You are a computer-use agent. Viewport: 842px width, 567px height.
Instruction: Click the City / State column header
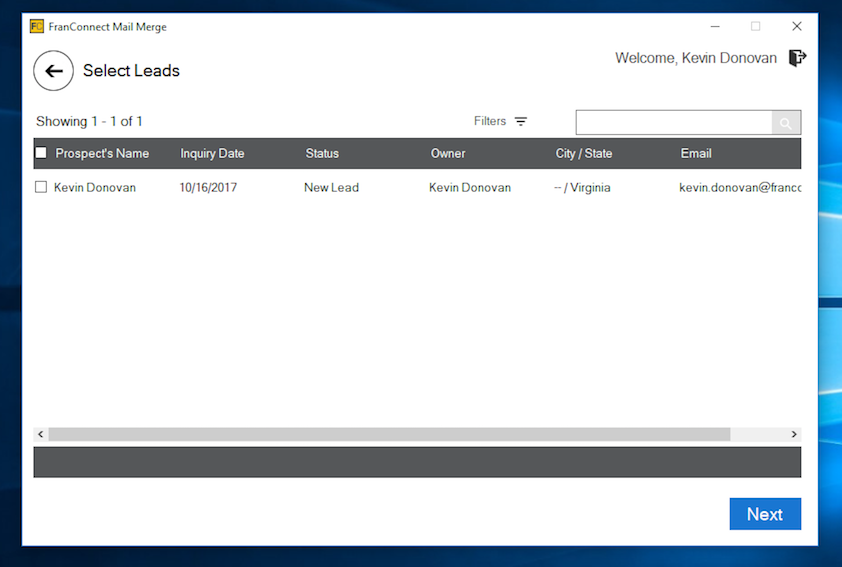click(x=584, y=154)
